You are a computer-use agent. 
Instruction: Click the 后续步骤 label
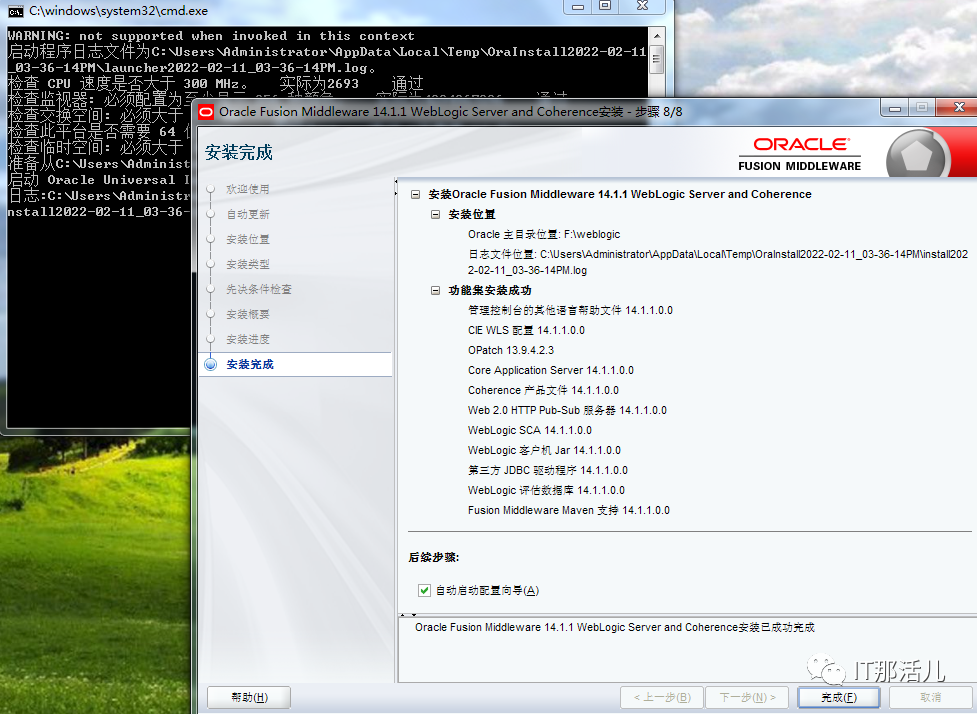434,558
